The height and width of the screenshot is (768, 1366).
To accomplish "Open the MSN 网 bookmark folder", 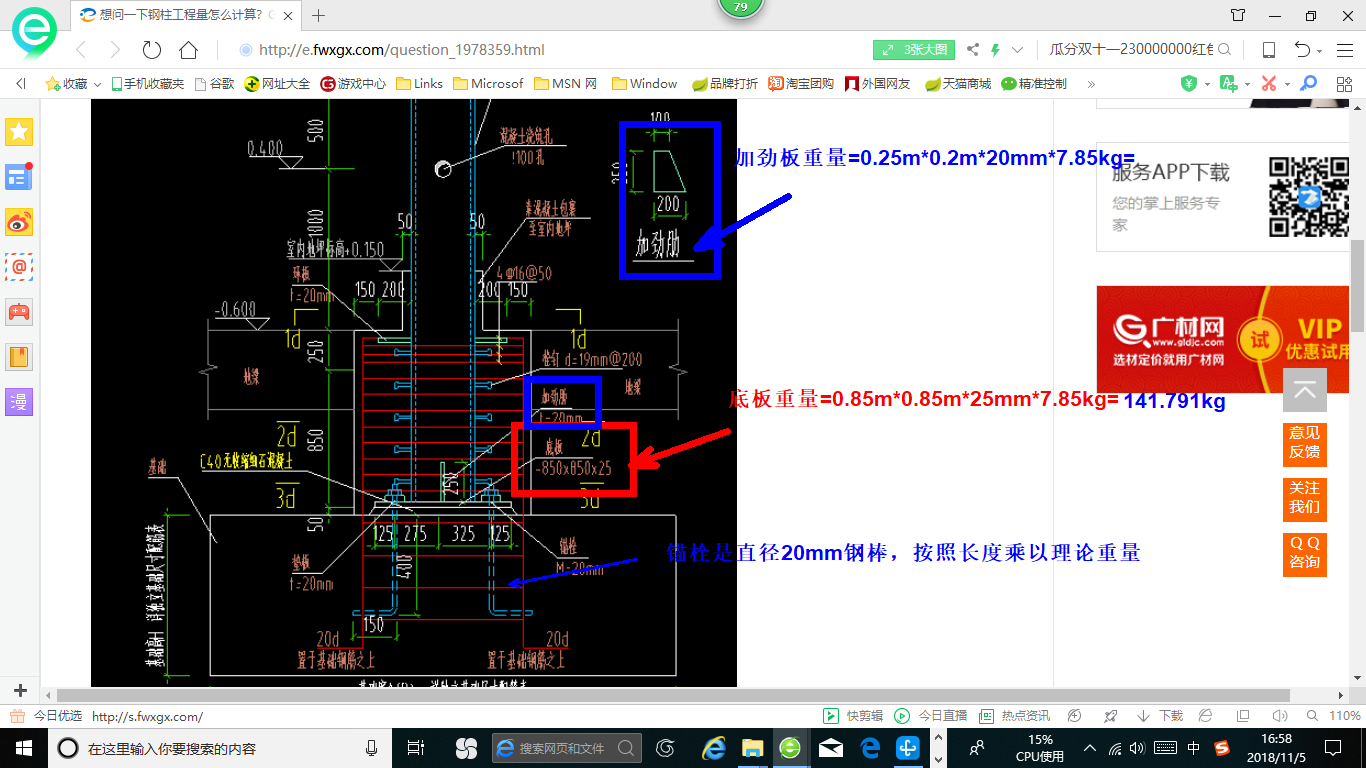I will [565, 84].
